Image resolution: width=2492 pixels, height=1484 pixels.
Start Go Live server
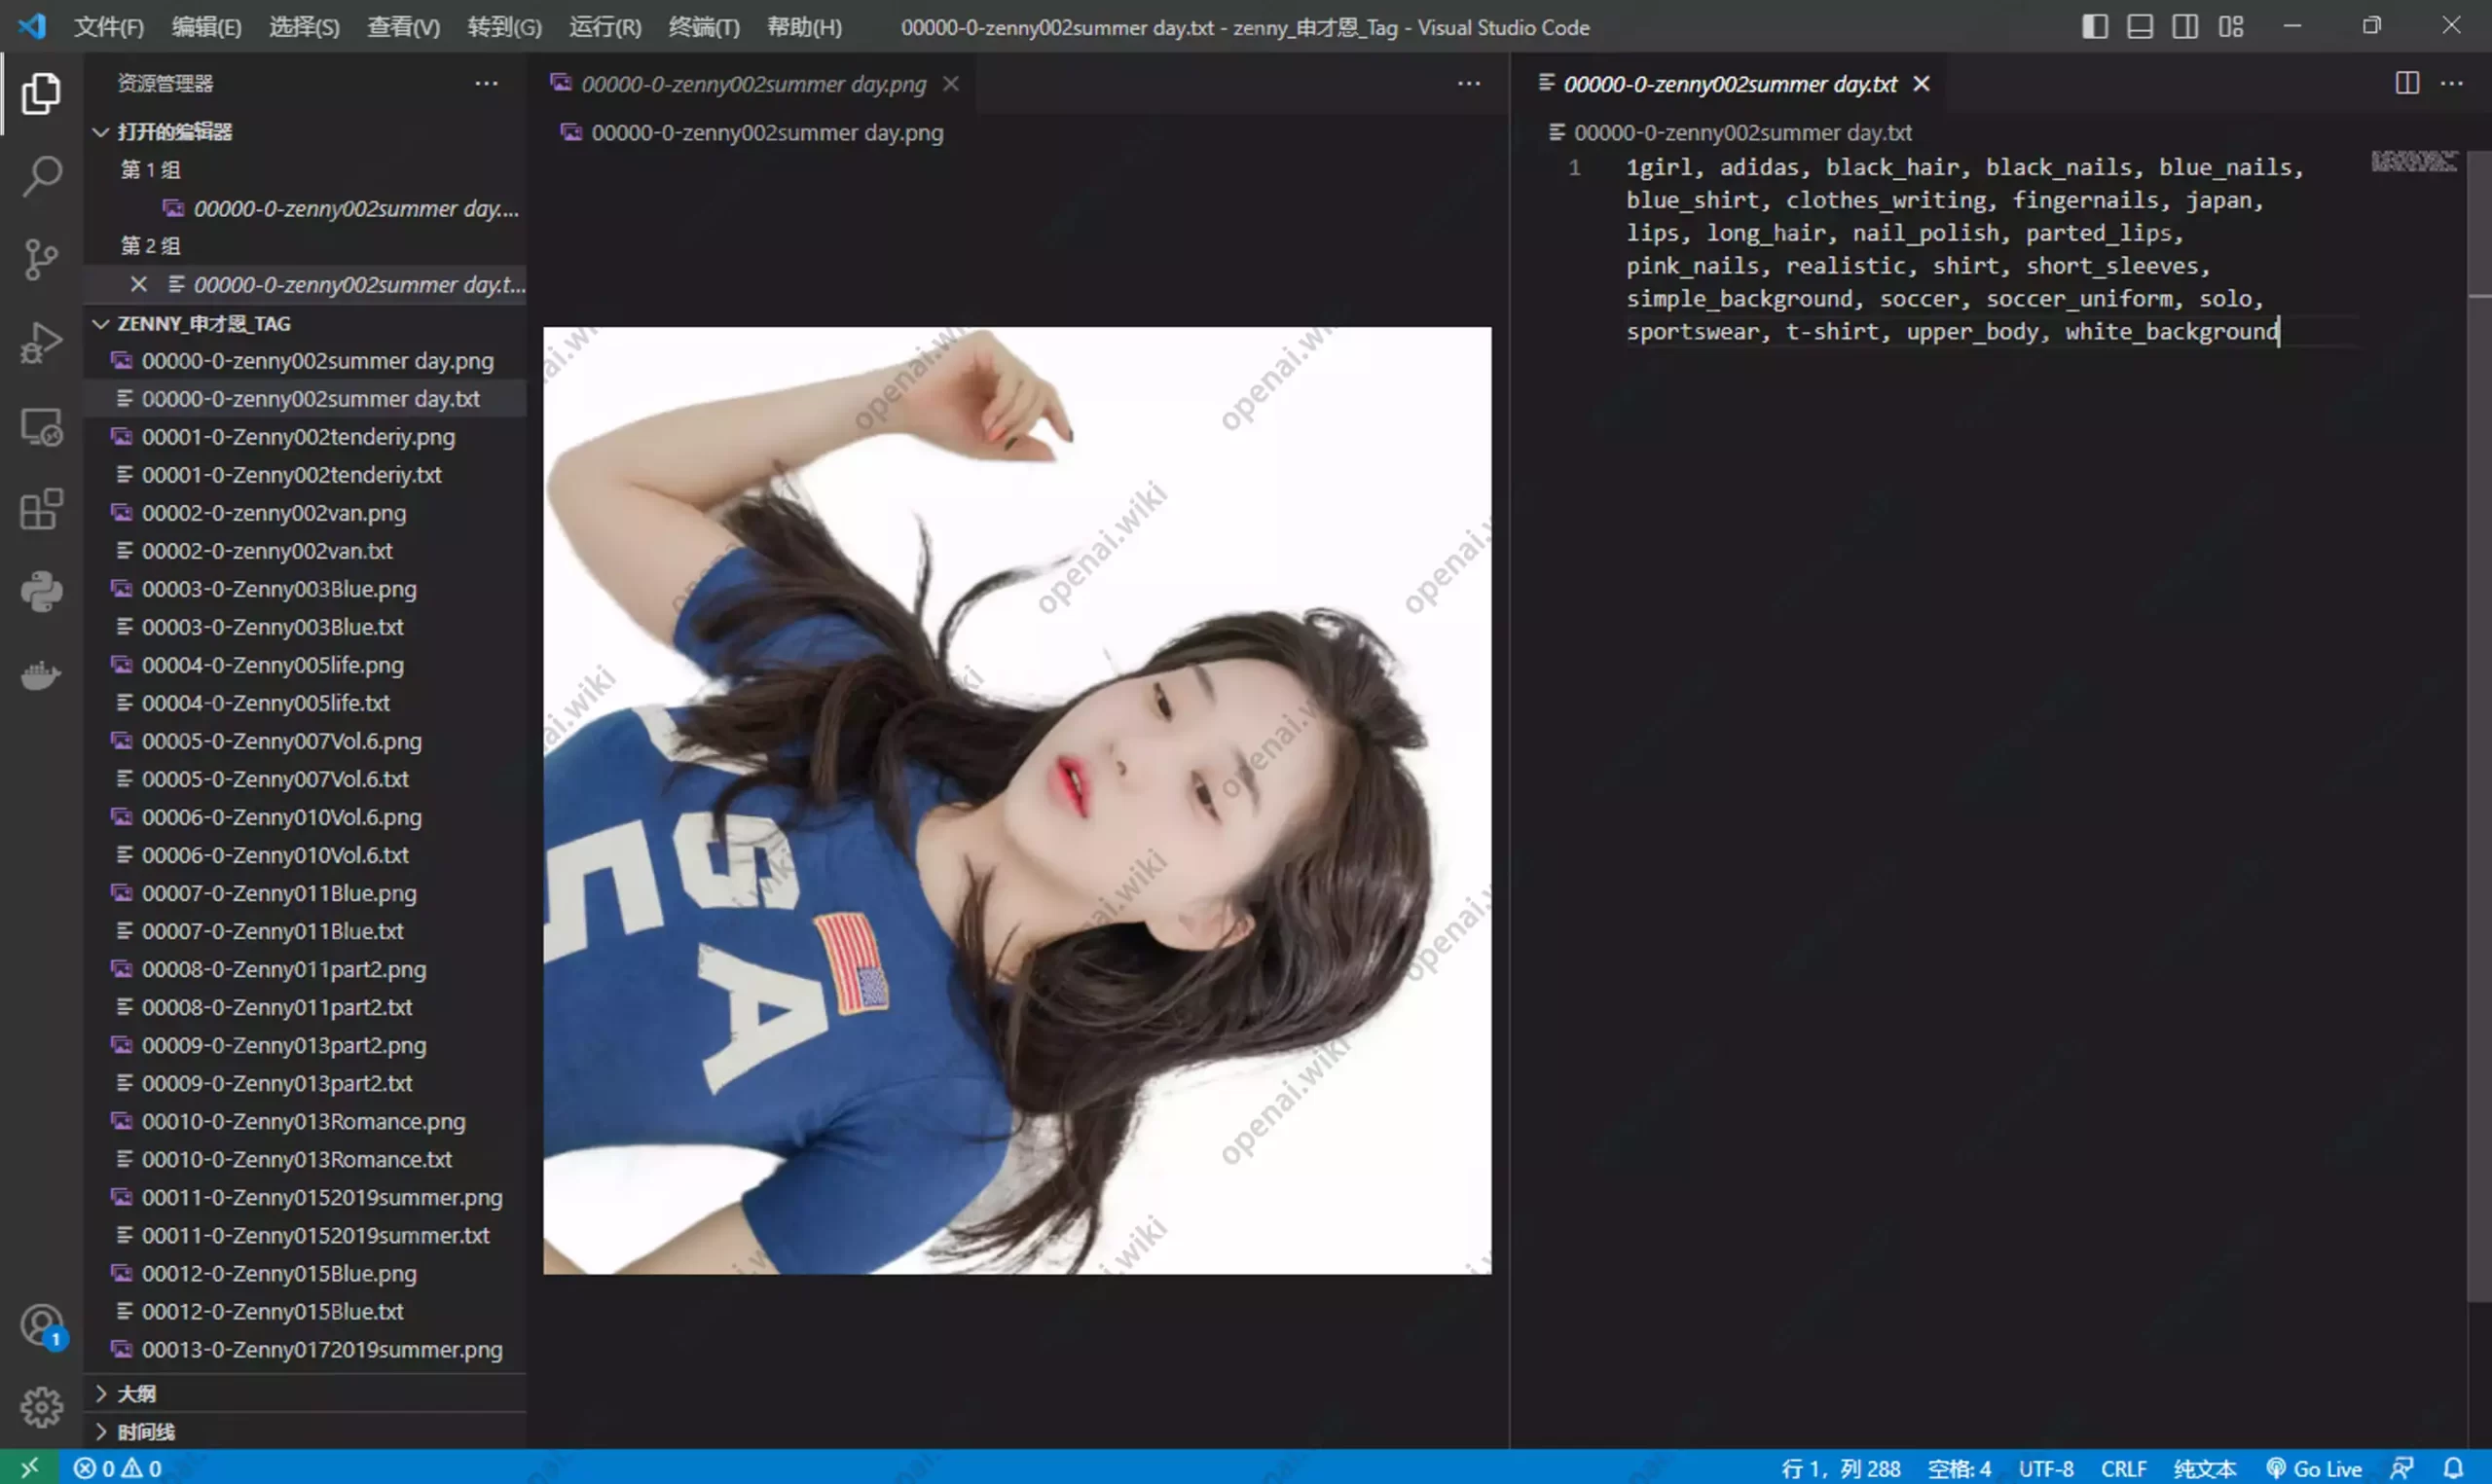click(2313, 1468)
